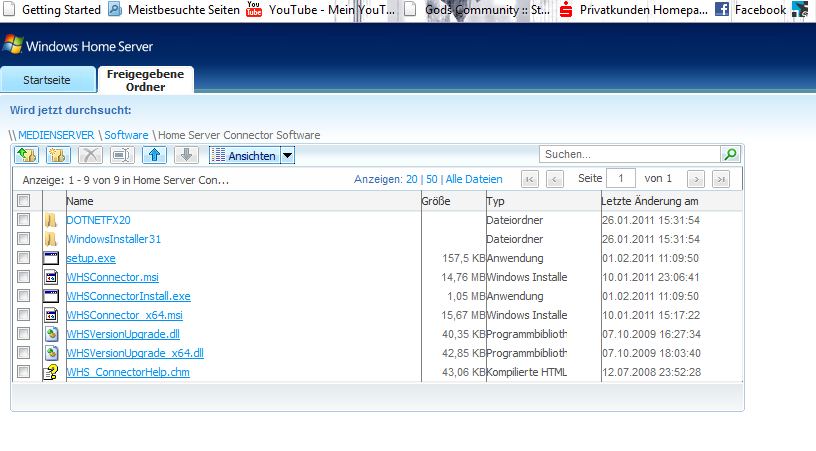
Task: Click the new folder toolbar icon
Action: click(58, 155)
